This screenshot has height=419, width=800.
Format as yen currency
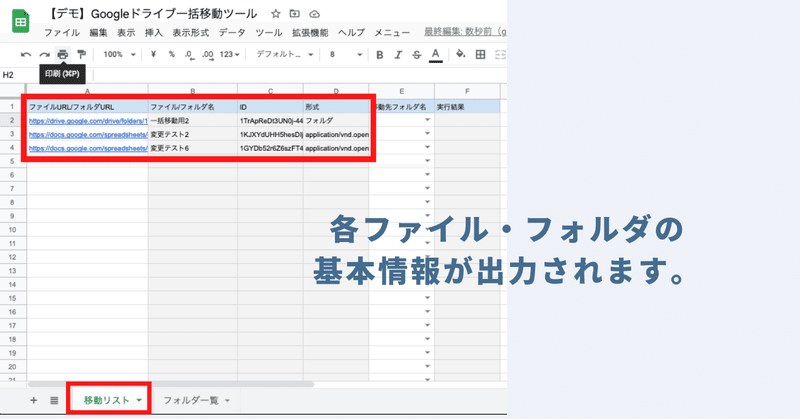[x=153, y=54]
